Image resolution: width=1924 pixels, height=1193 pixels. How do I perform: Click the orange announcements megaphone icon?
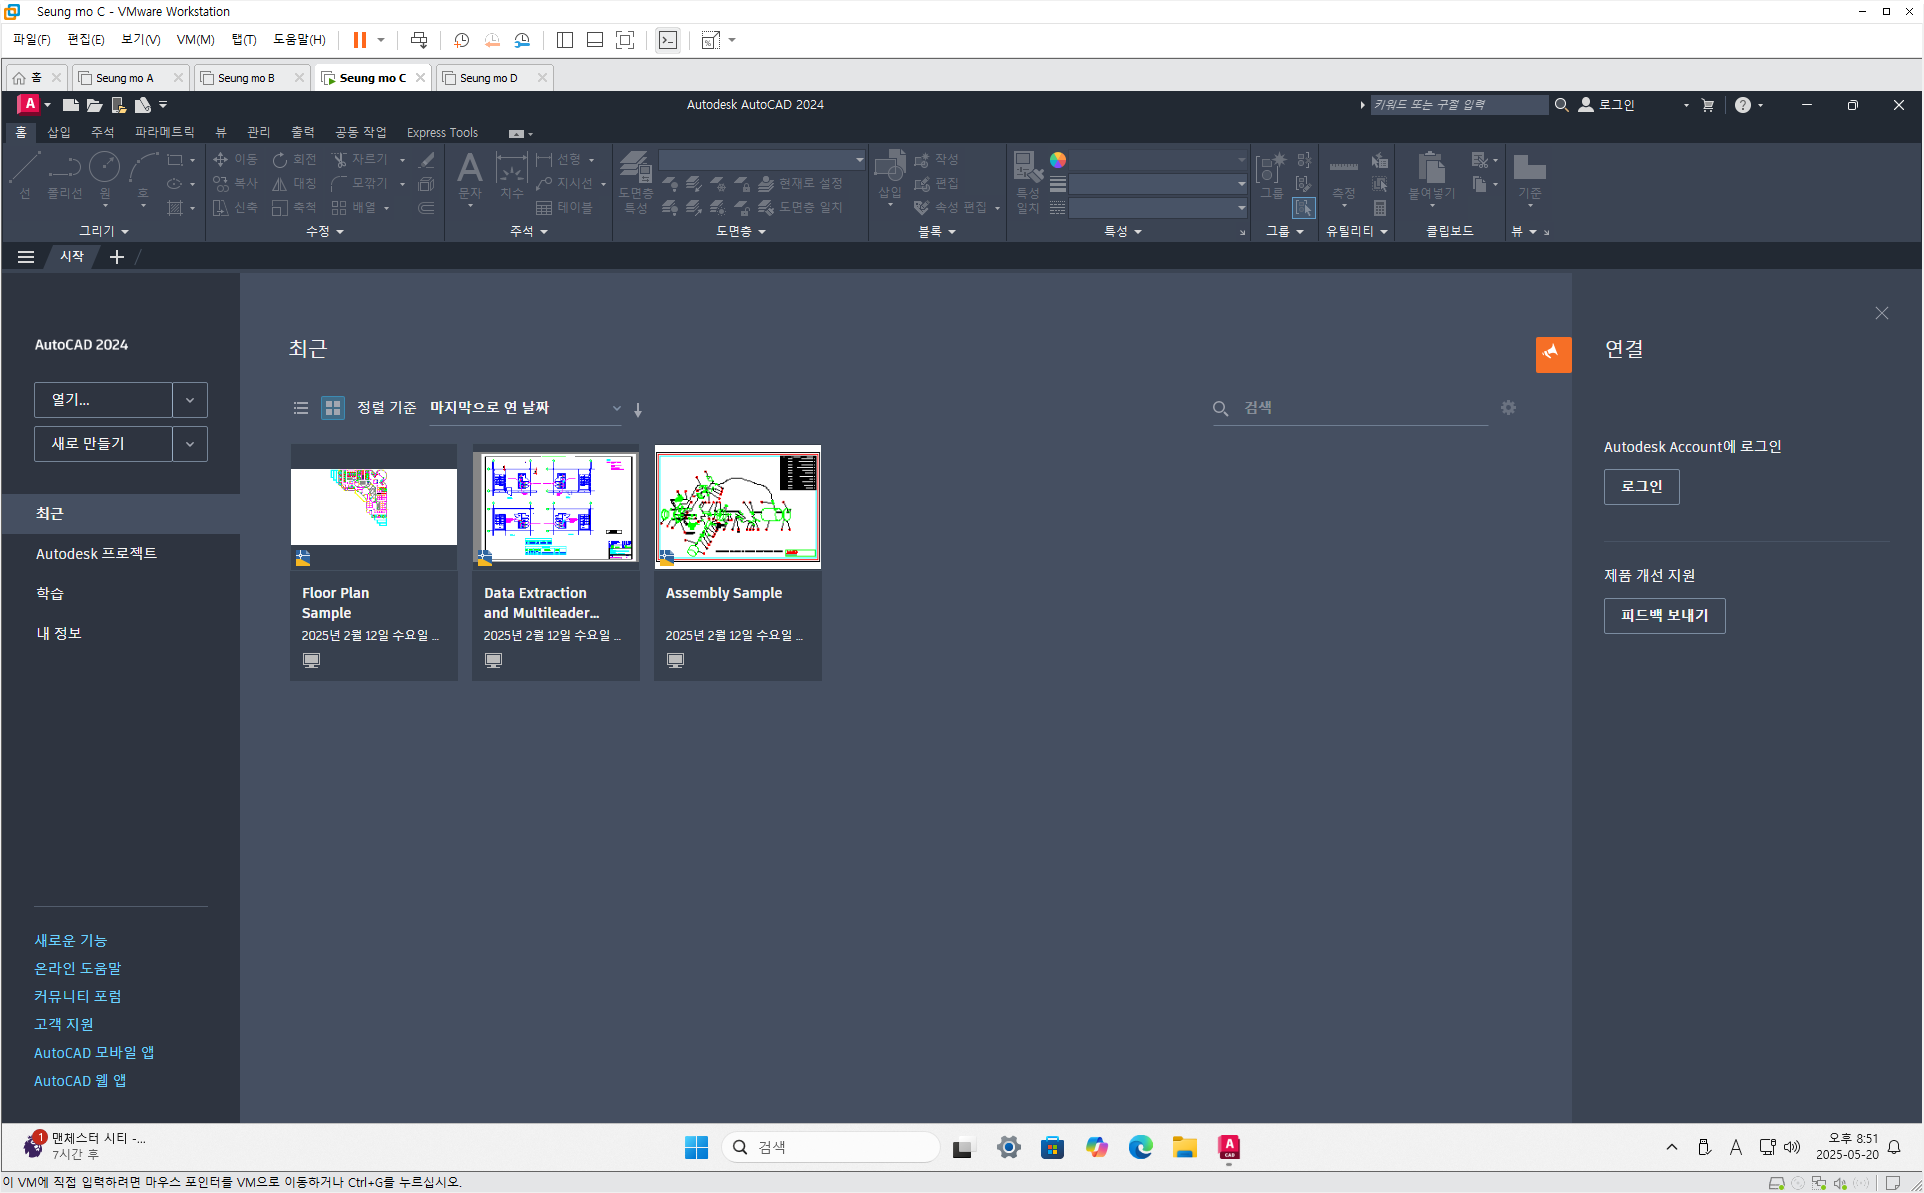(1552, 354)
